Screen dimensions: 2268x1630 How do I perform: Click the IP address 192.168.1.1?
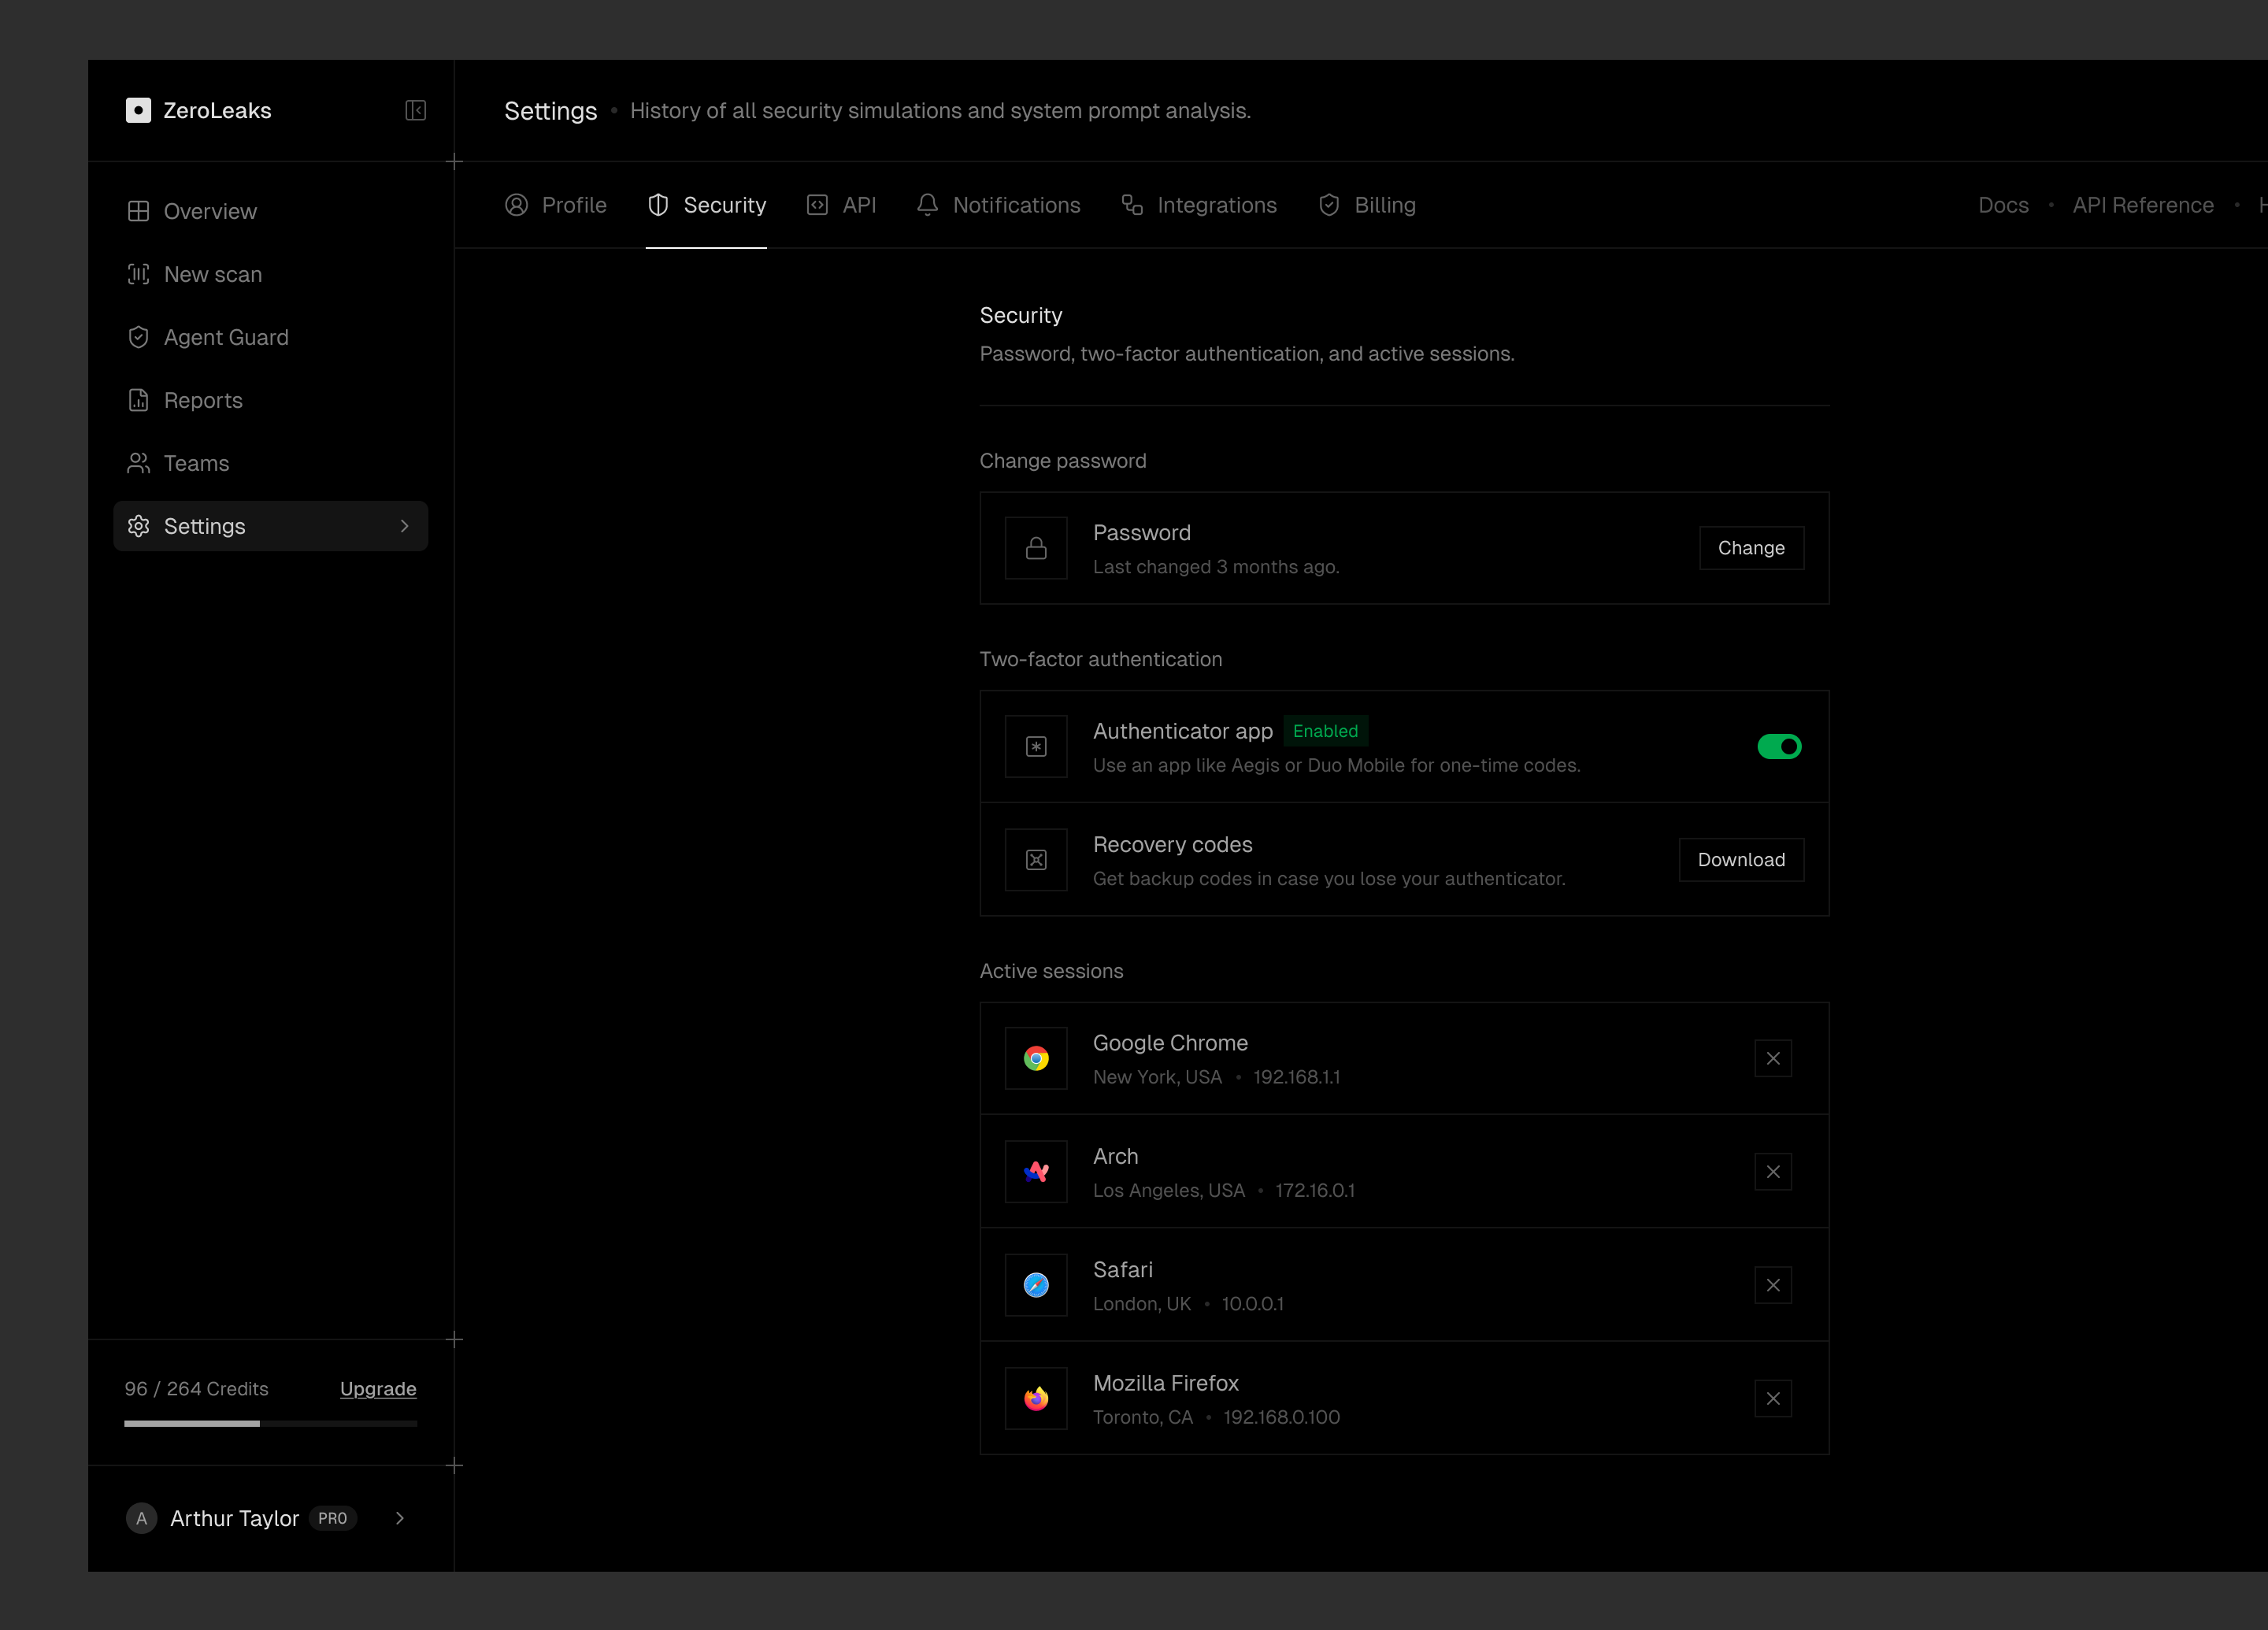[x=1297, y=1077]
